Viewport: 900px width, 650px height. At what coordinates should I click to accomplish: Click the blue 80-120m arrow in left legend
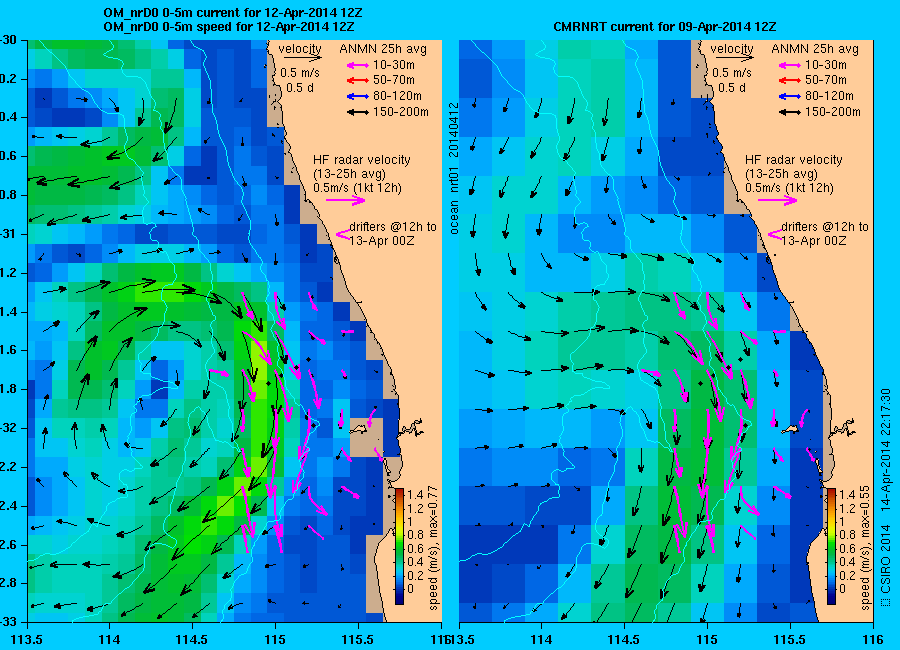coord(358,96)
